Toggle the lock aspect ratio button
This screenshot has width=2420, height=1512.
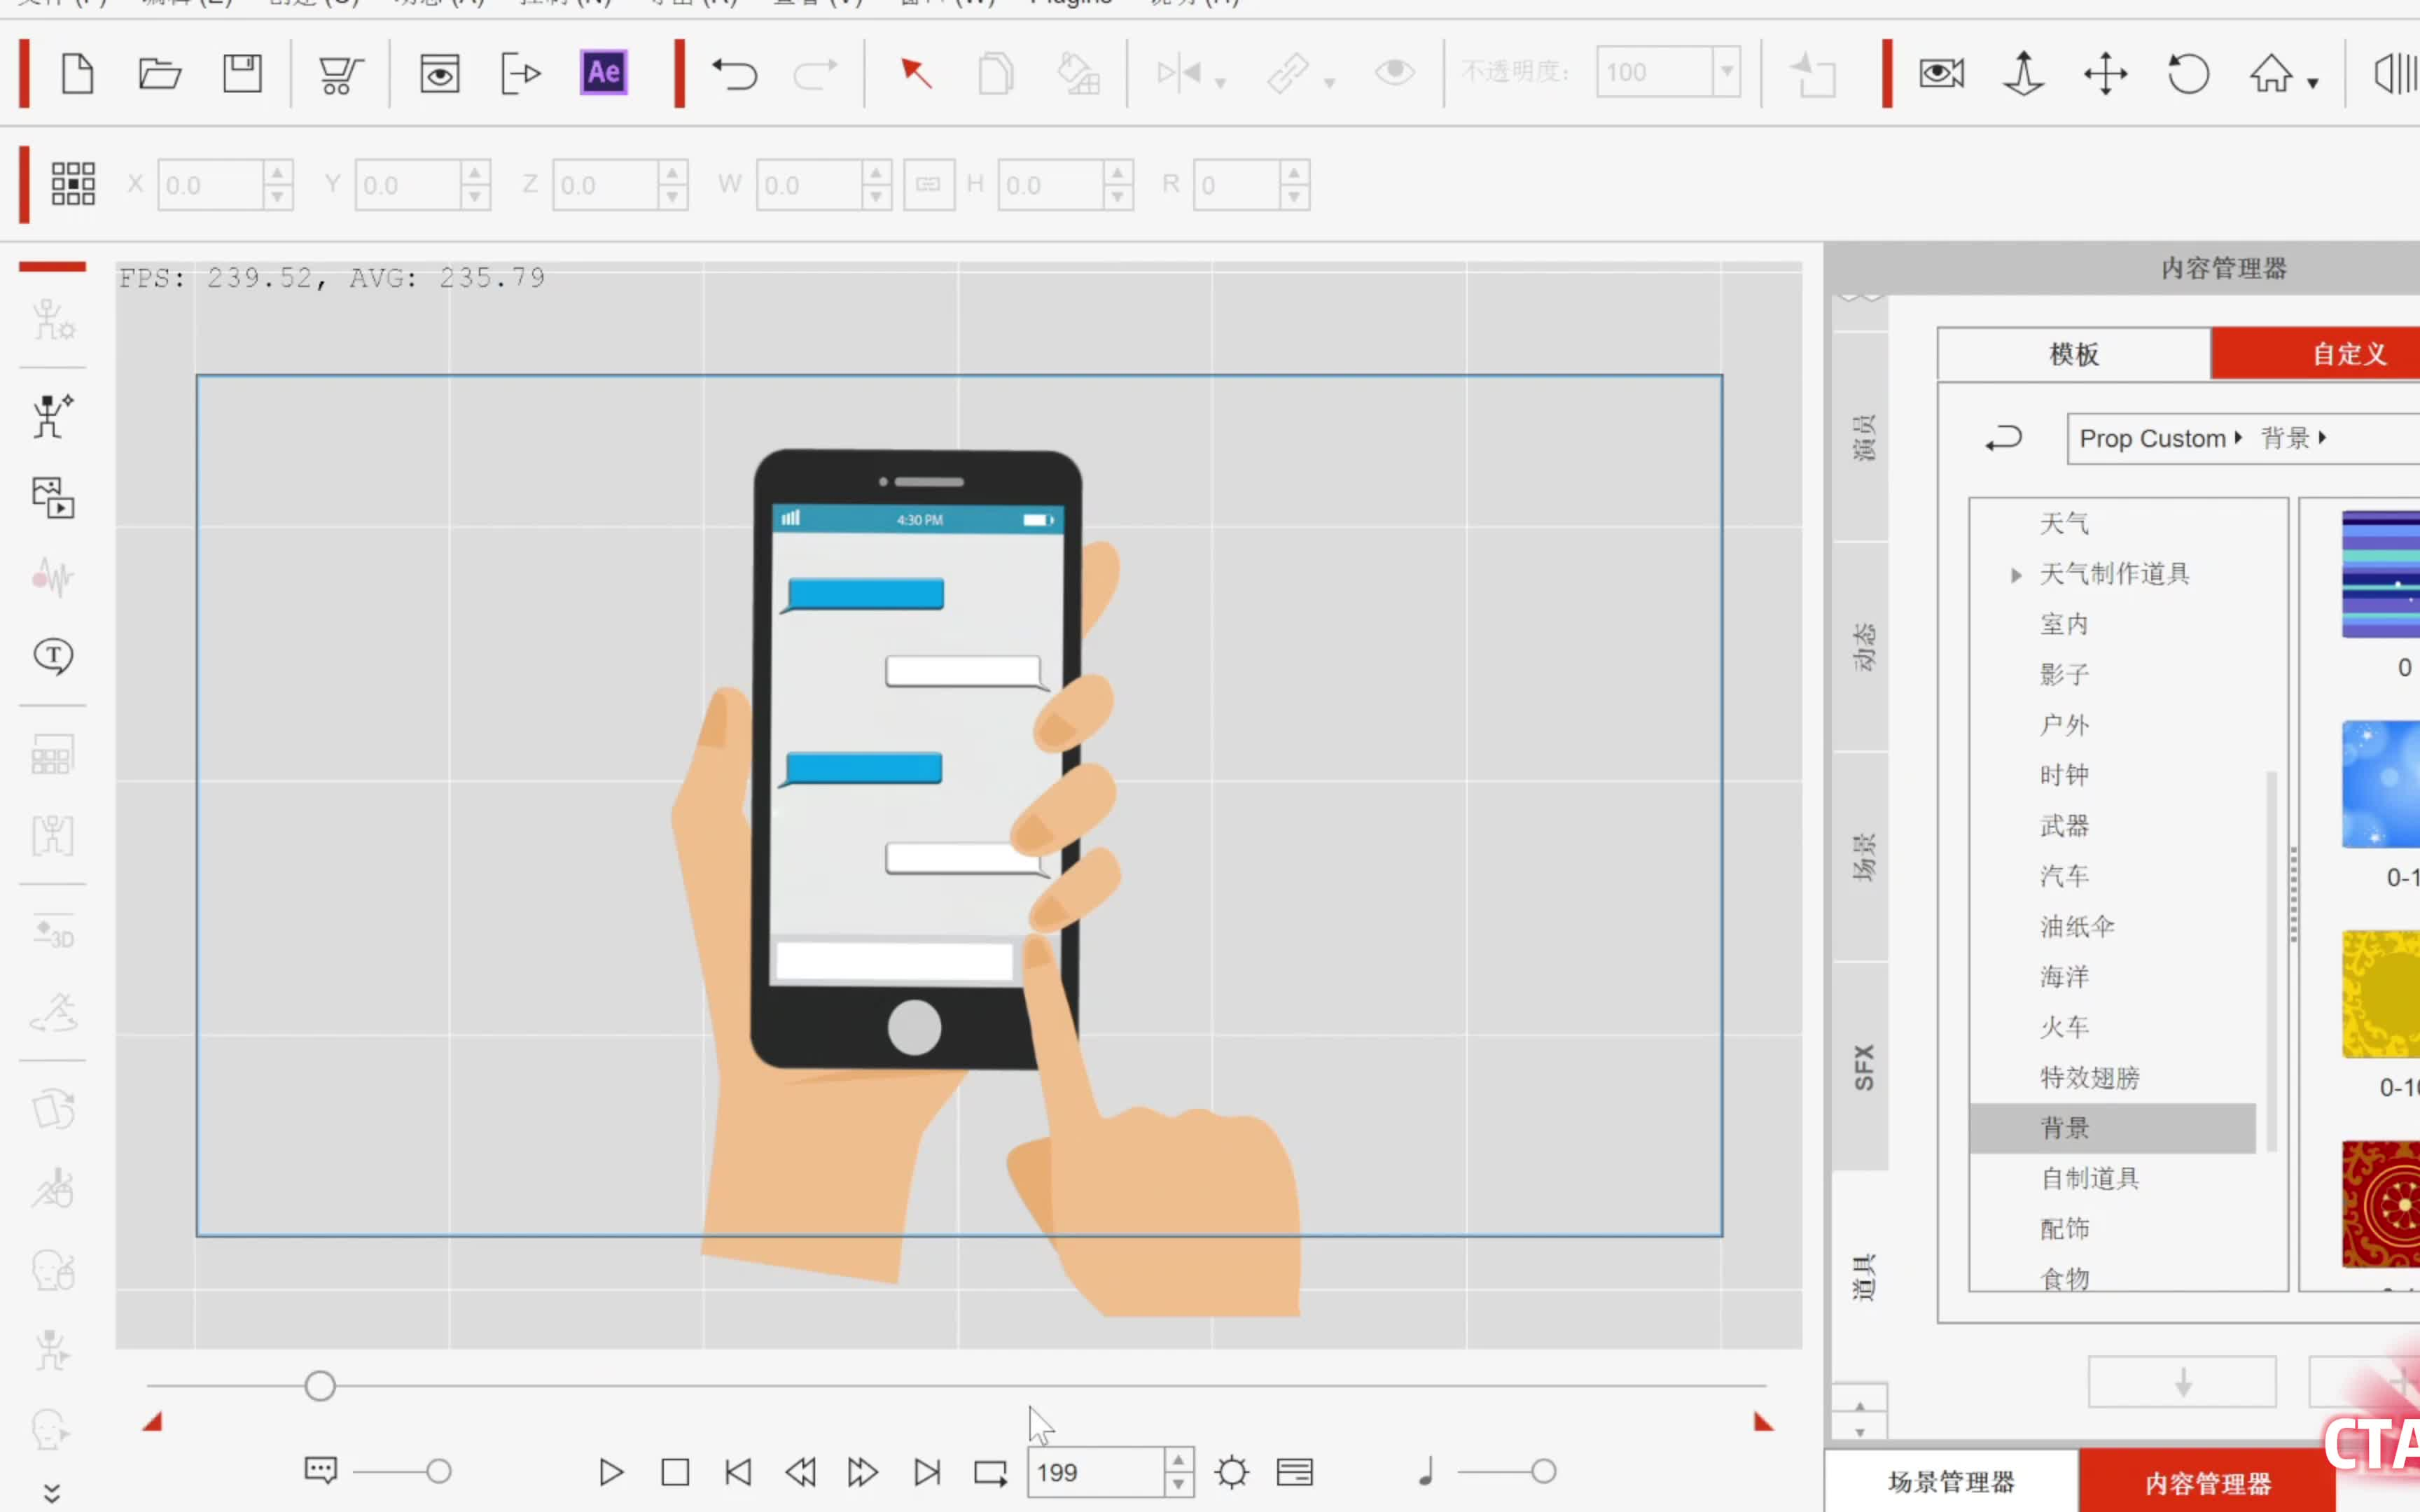click(928, 184)
